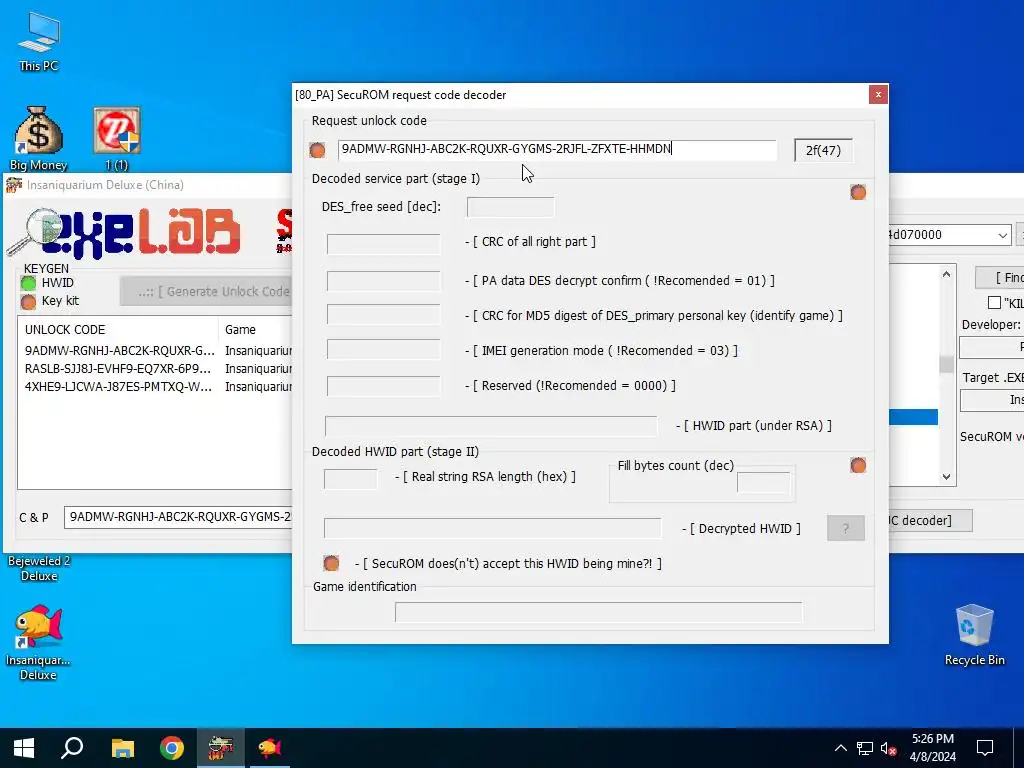This screenshot has width=1024, height=768.
Task: Open the Windows Start menu
Action: pos(24,748)
